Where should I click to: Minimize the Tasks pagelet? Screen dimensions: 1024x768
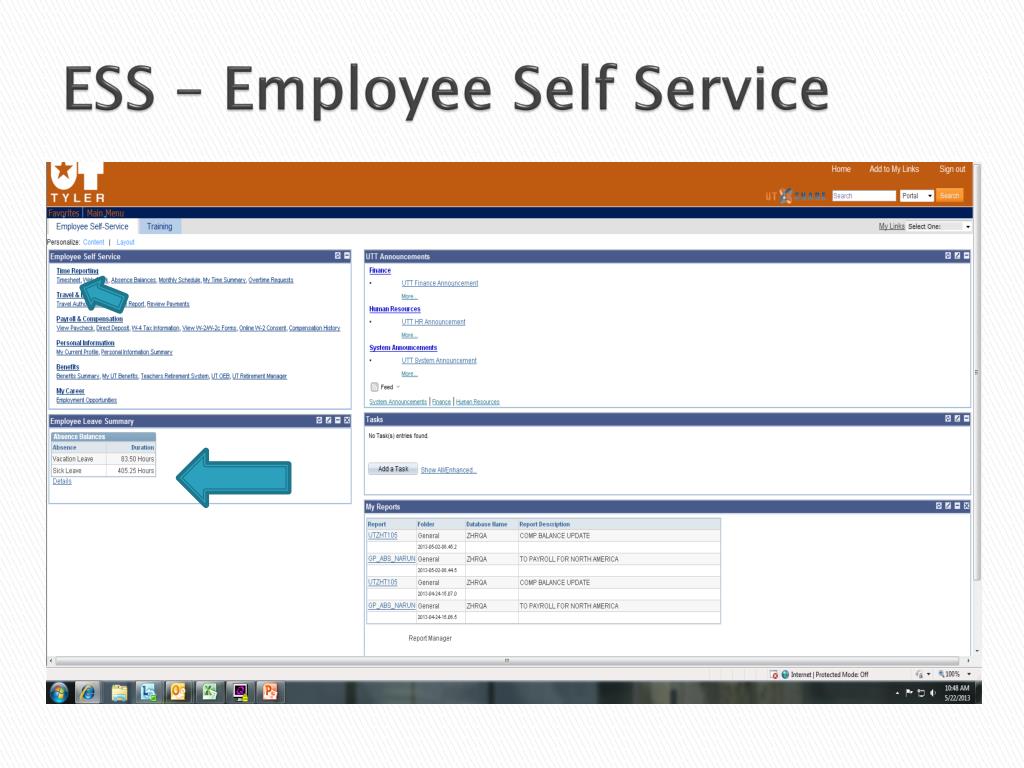pyautogui.click(x=967, y=419)
